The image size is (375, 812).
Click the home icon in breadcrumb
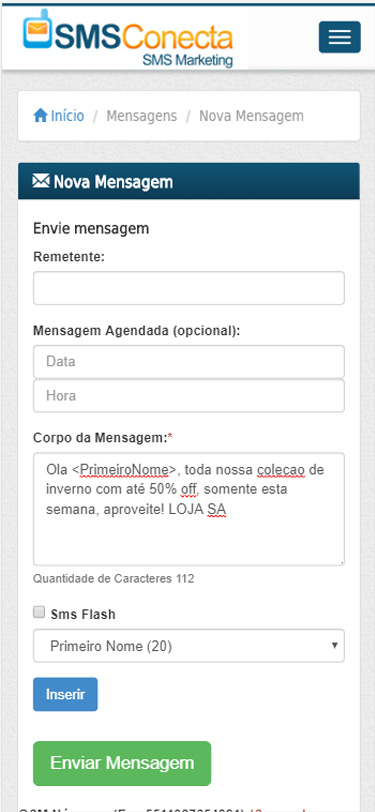point(40,115)
